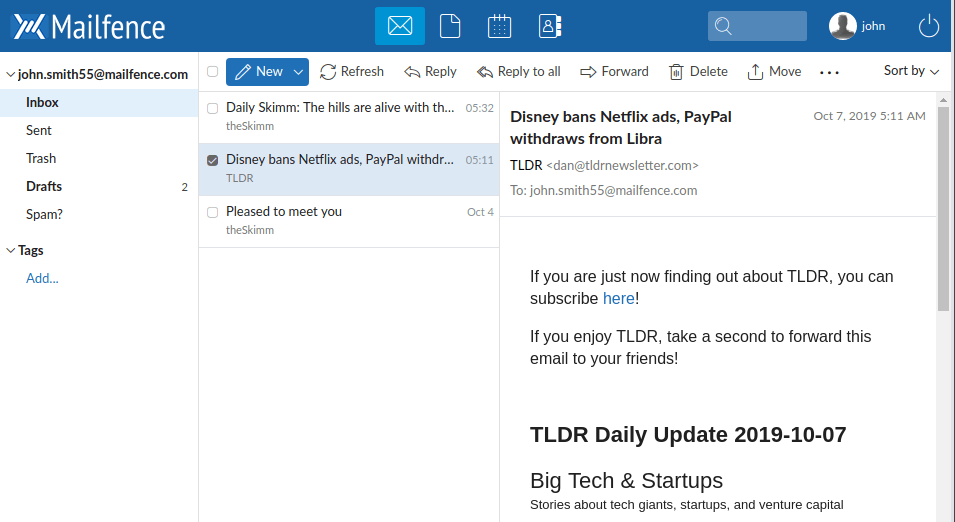Open the Contacts address book icon
The width and height of the screenshot is (955, 522).
click(x=549, y=26)
